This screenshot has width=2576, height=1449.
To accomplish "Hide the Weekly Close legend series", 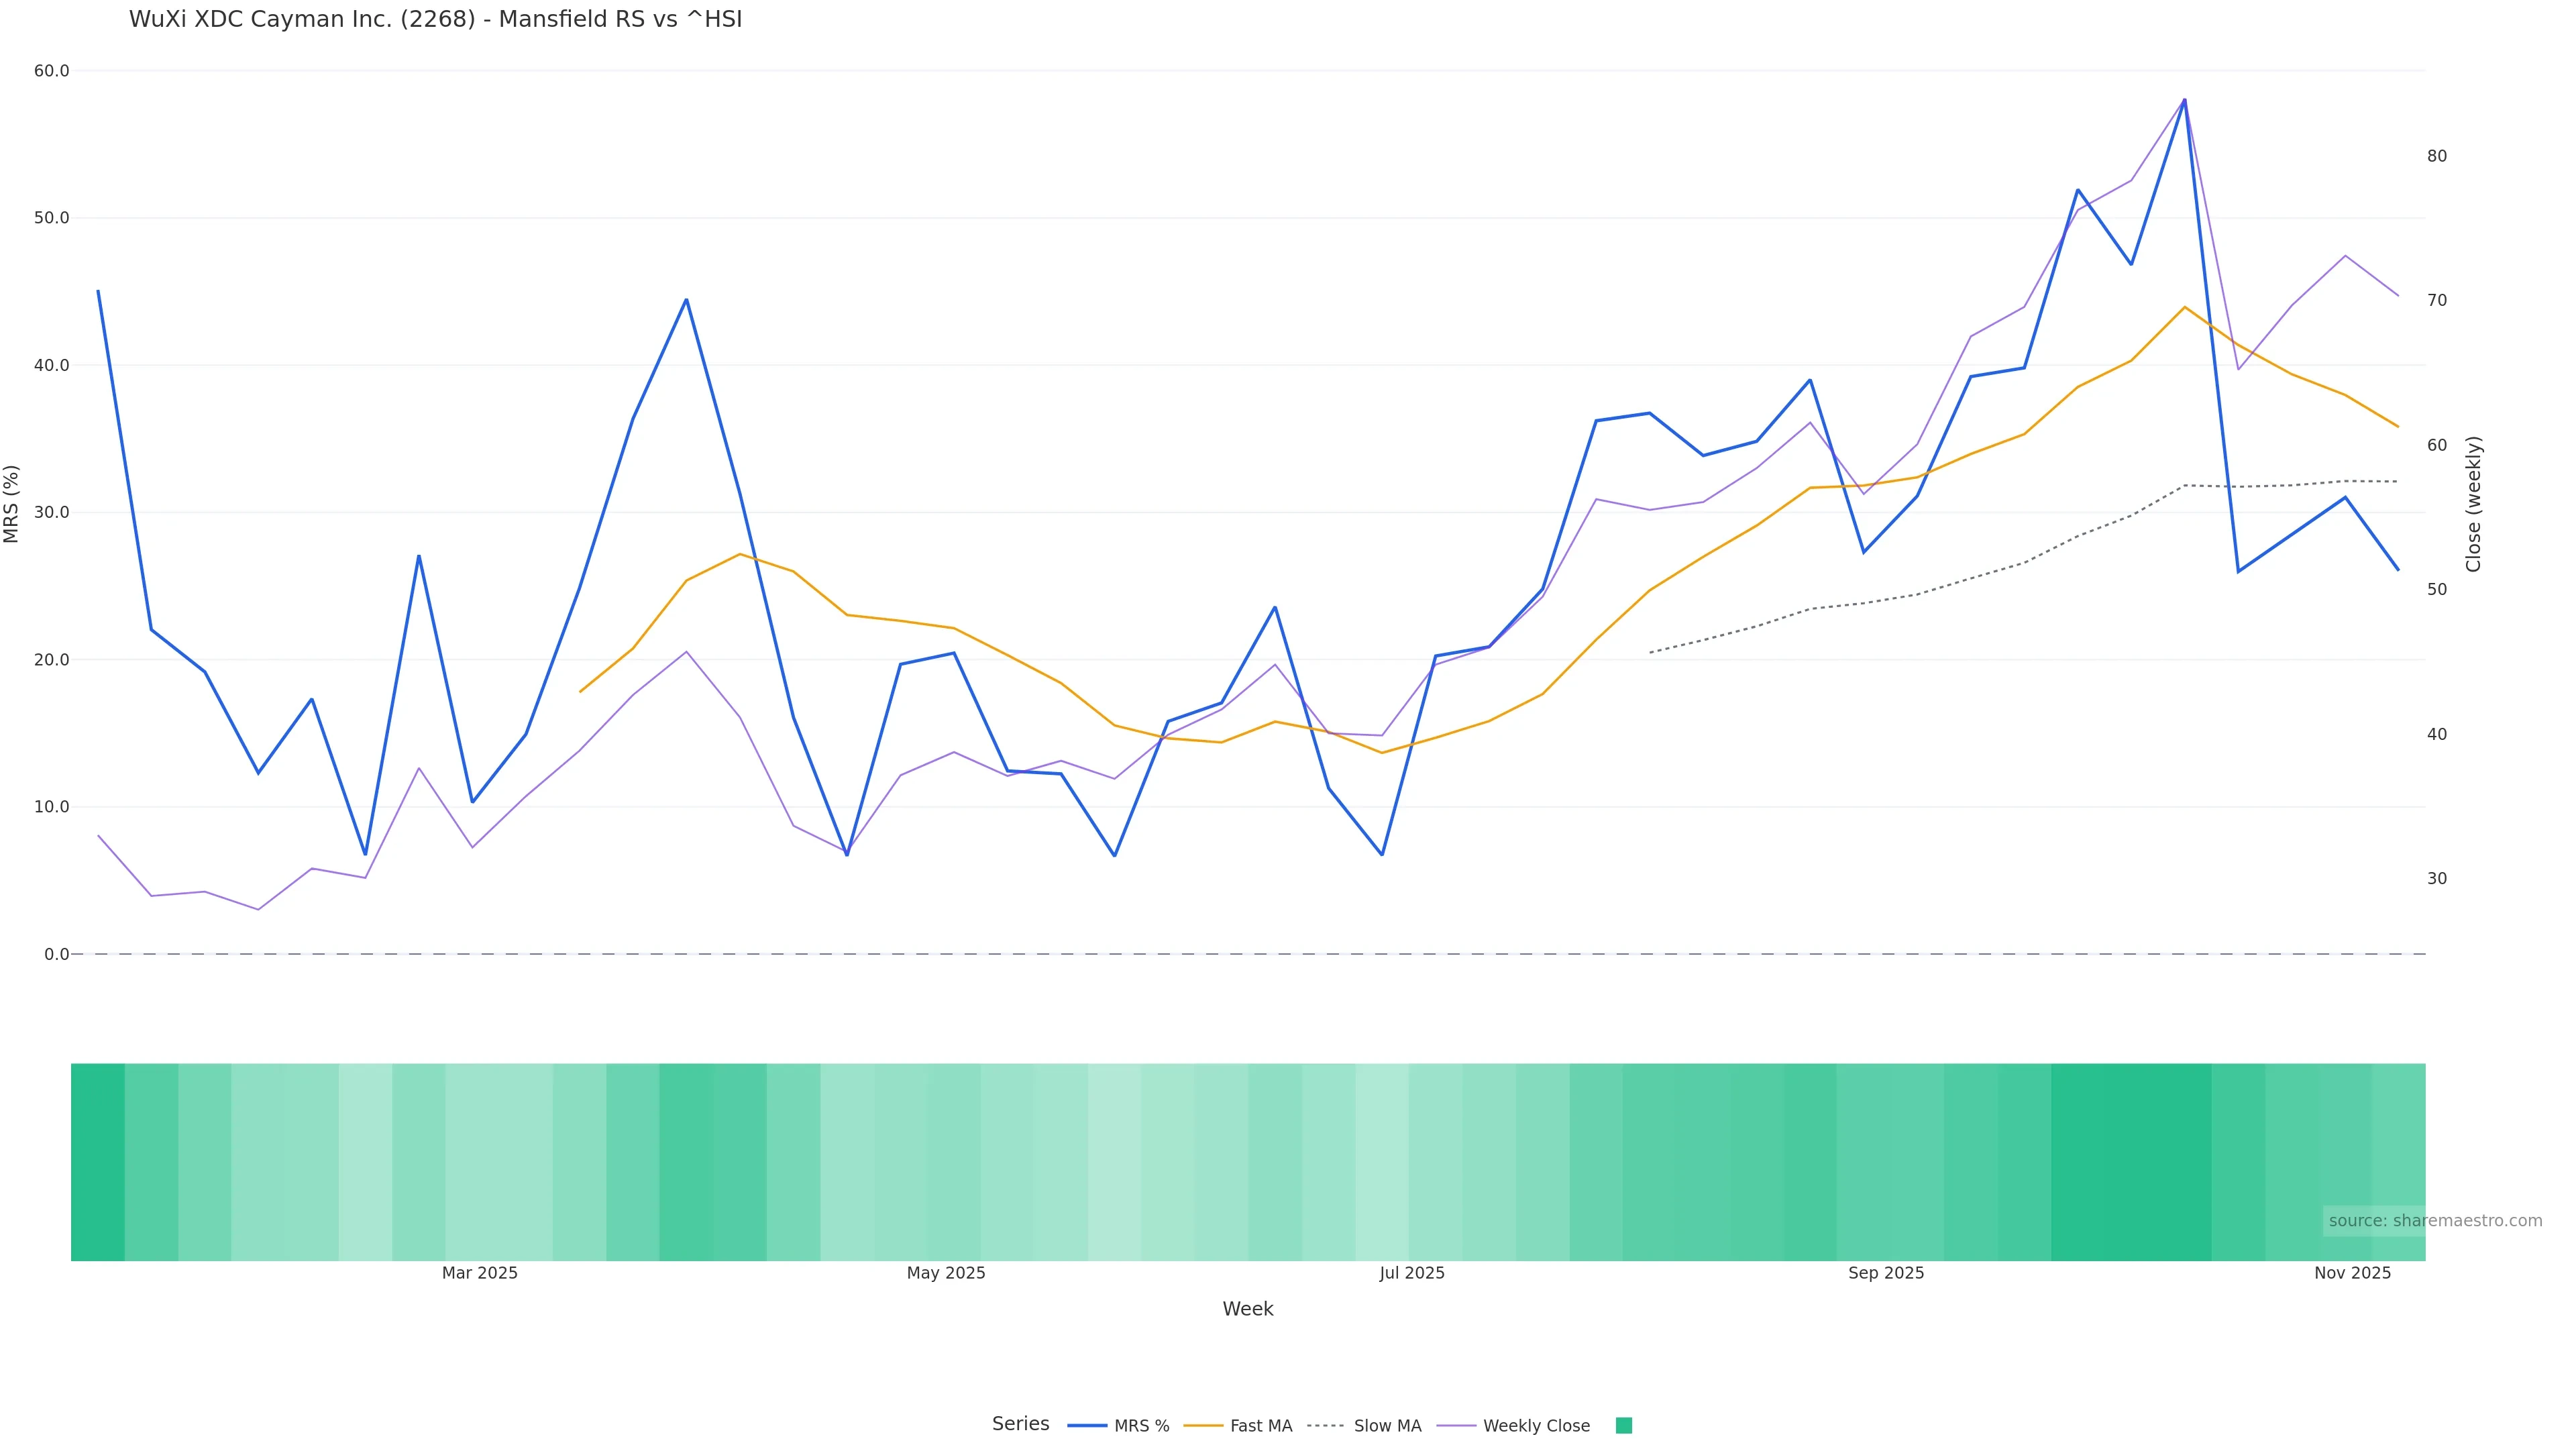I will (1513, 1426).
